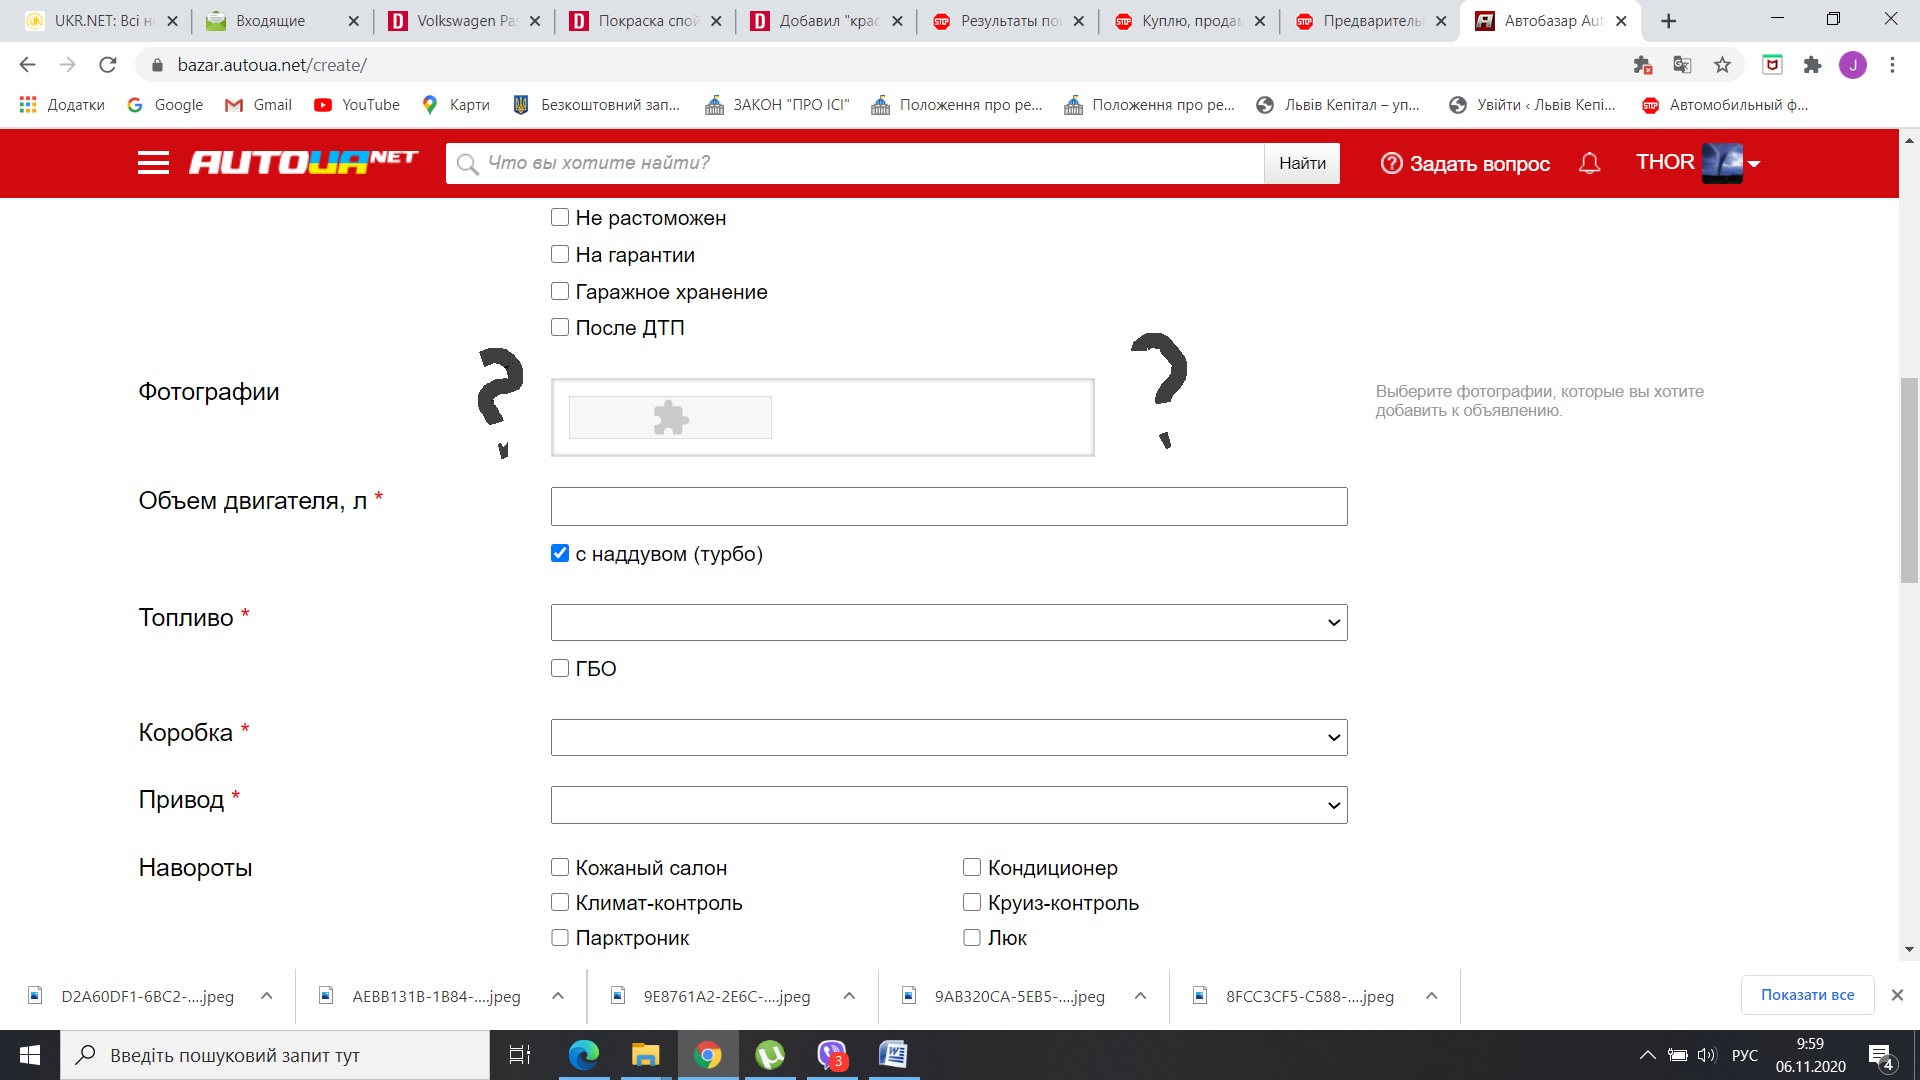Bookmark page with star icon
This screenshot has width=1920, height=1080.
[x=1722, y=65]
